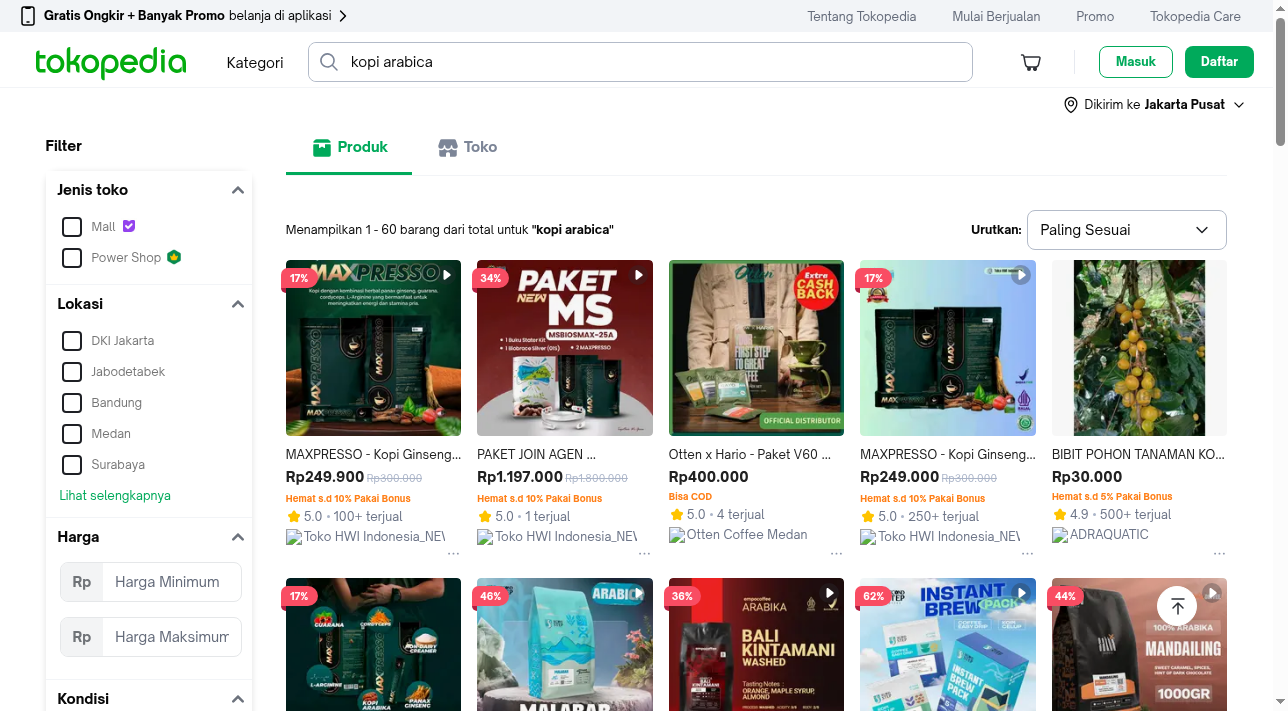Check the Power Shop checkbox
This screenshot has width=1288, height=711.
pos(72,258)
